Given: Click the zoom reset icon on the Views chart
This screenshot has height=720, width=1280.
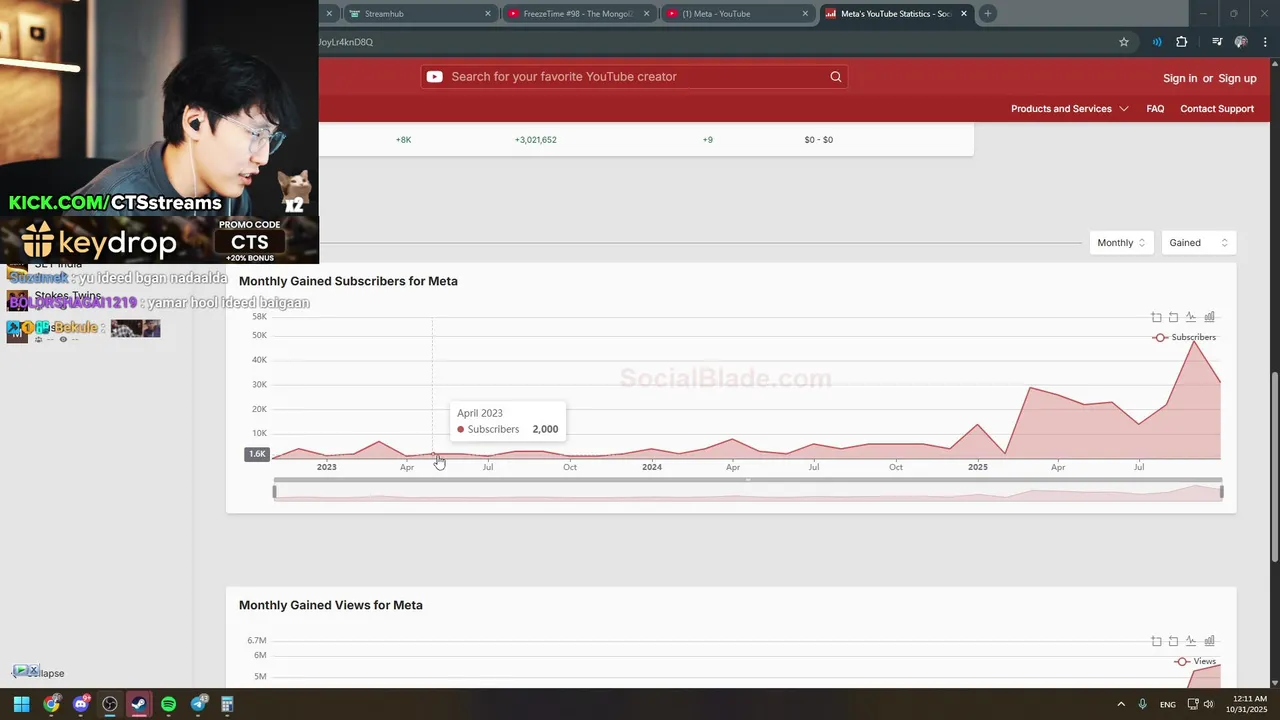Looking at the screenshot, I should (x=1173, y=641).
